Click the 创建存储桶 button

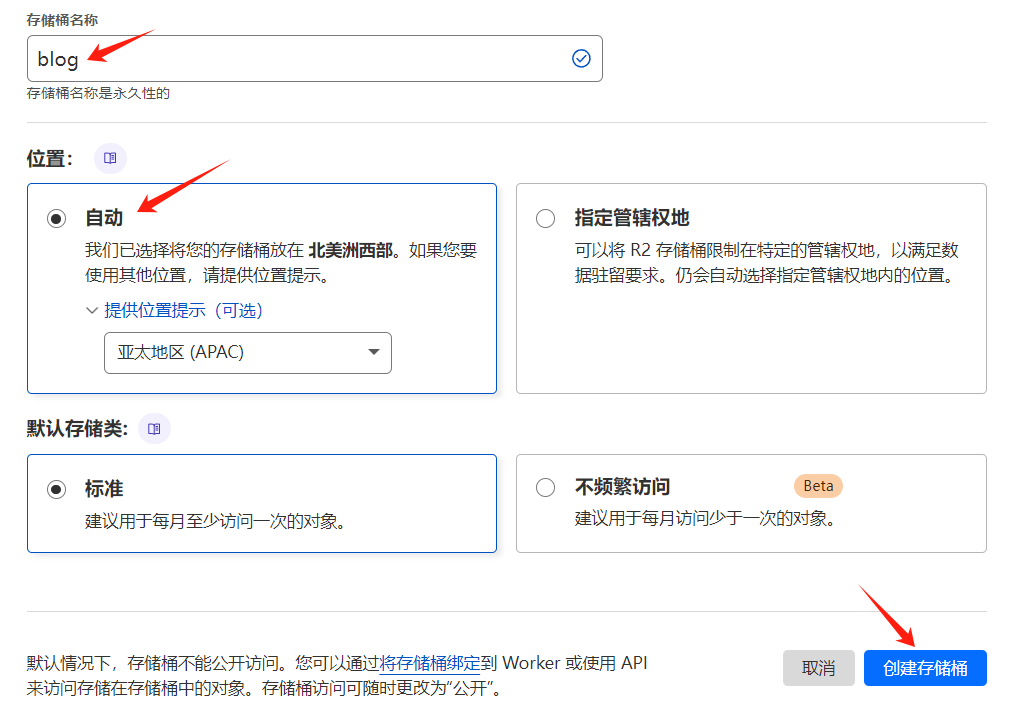925,668
